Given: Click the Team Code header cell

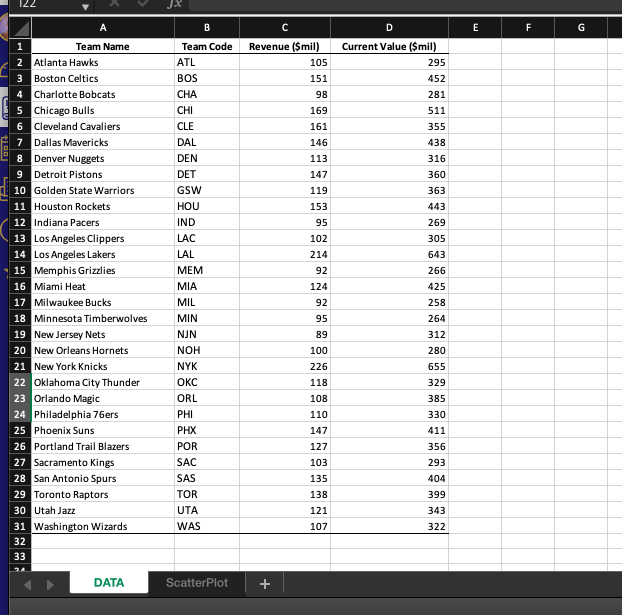Looking at the screenshot, I should [207, 46].
